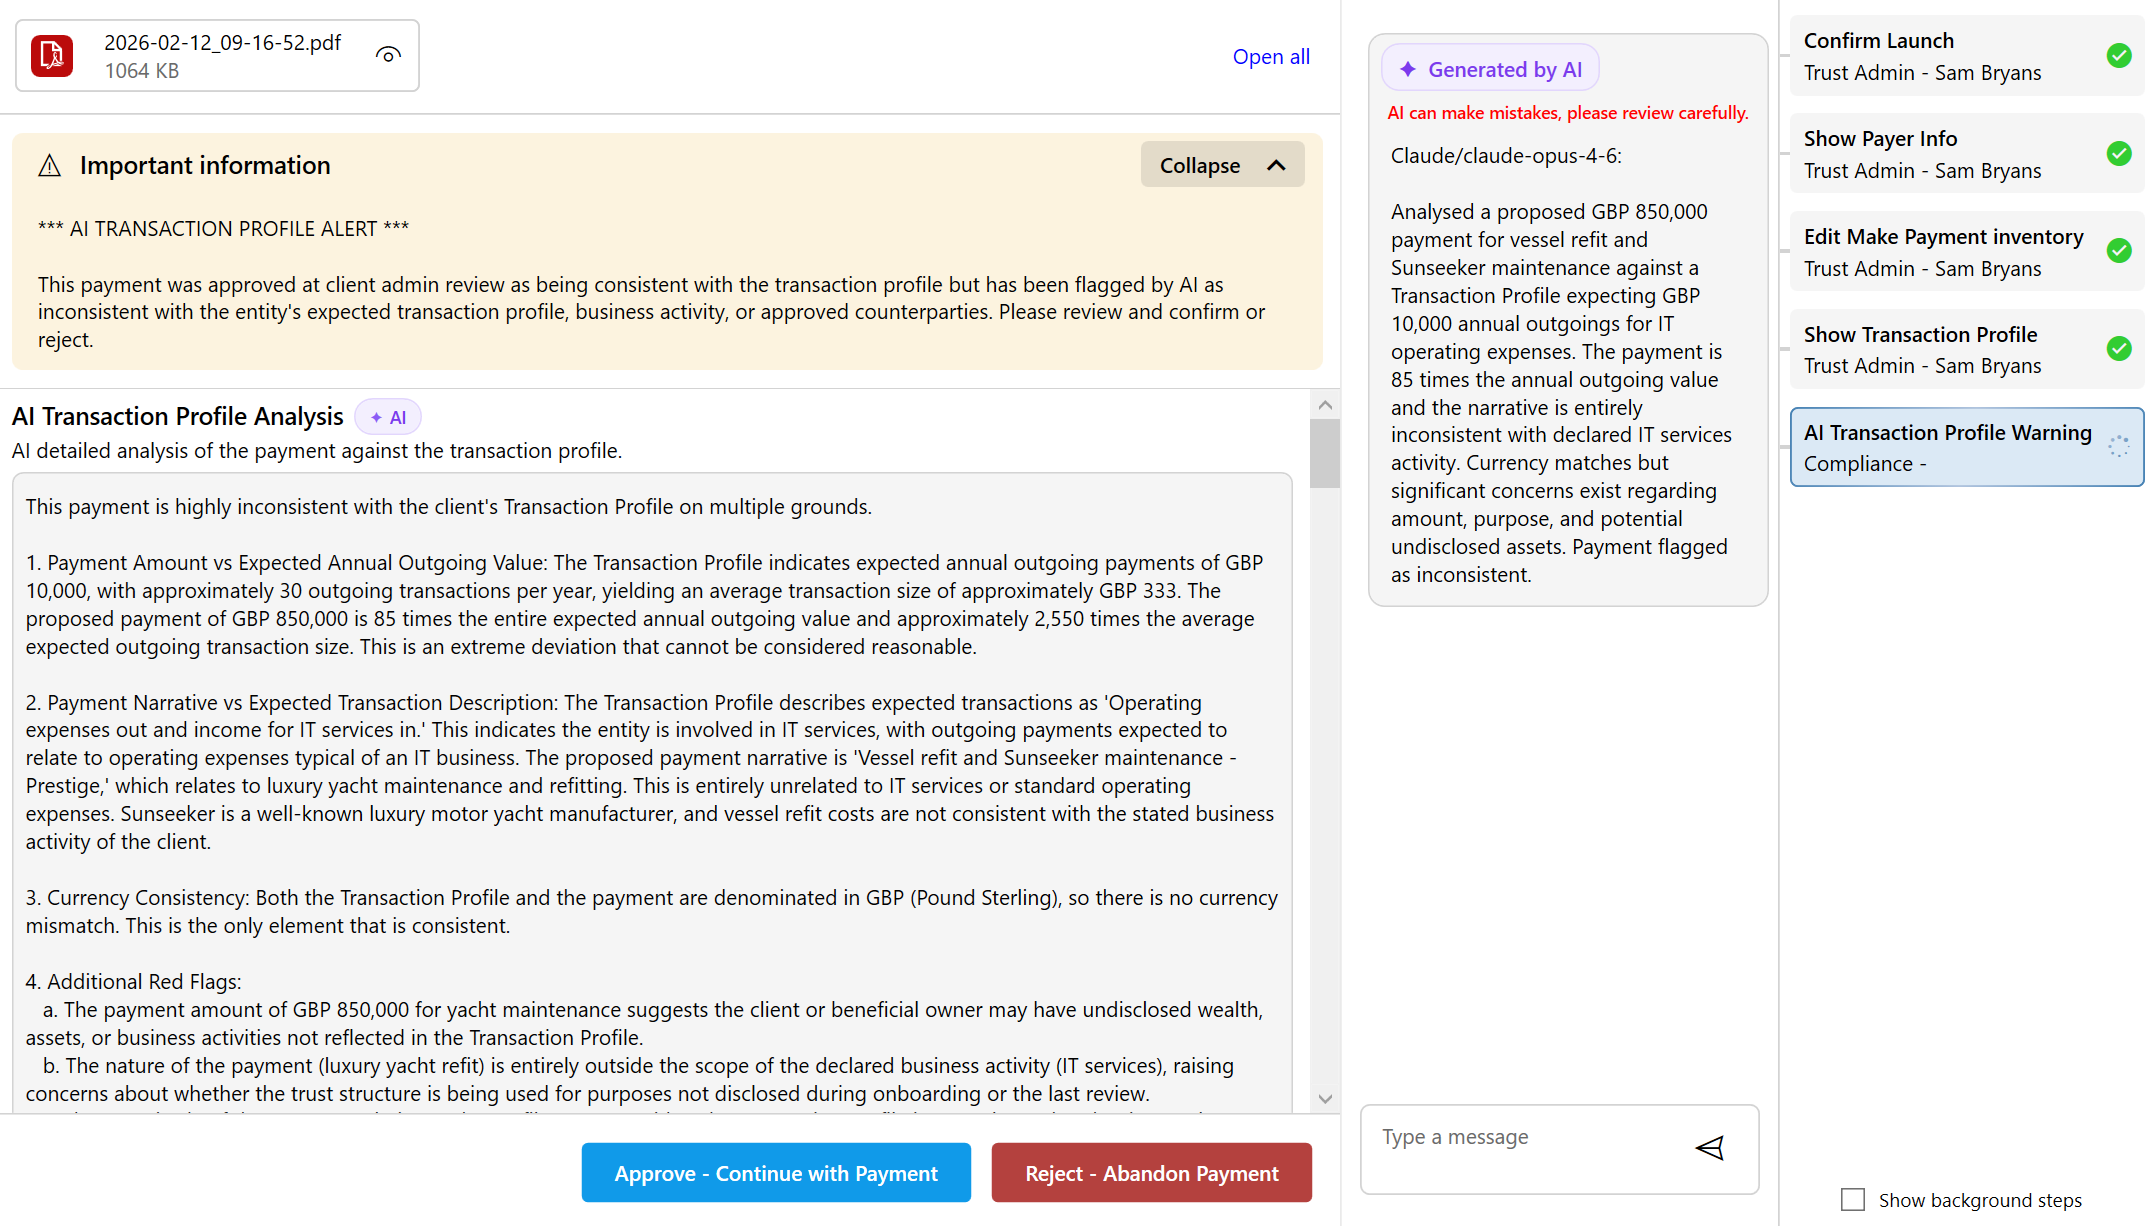
Task: Click the Generated by AI sparkle icon
Action: pyautogui.click(x=1407, y=68)
